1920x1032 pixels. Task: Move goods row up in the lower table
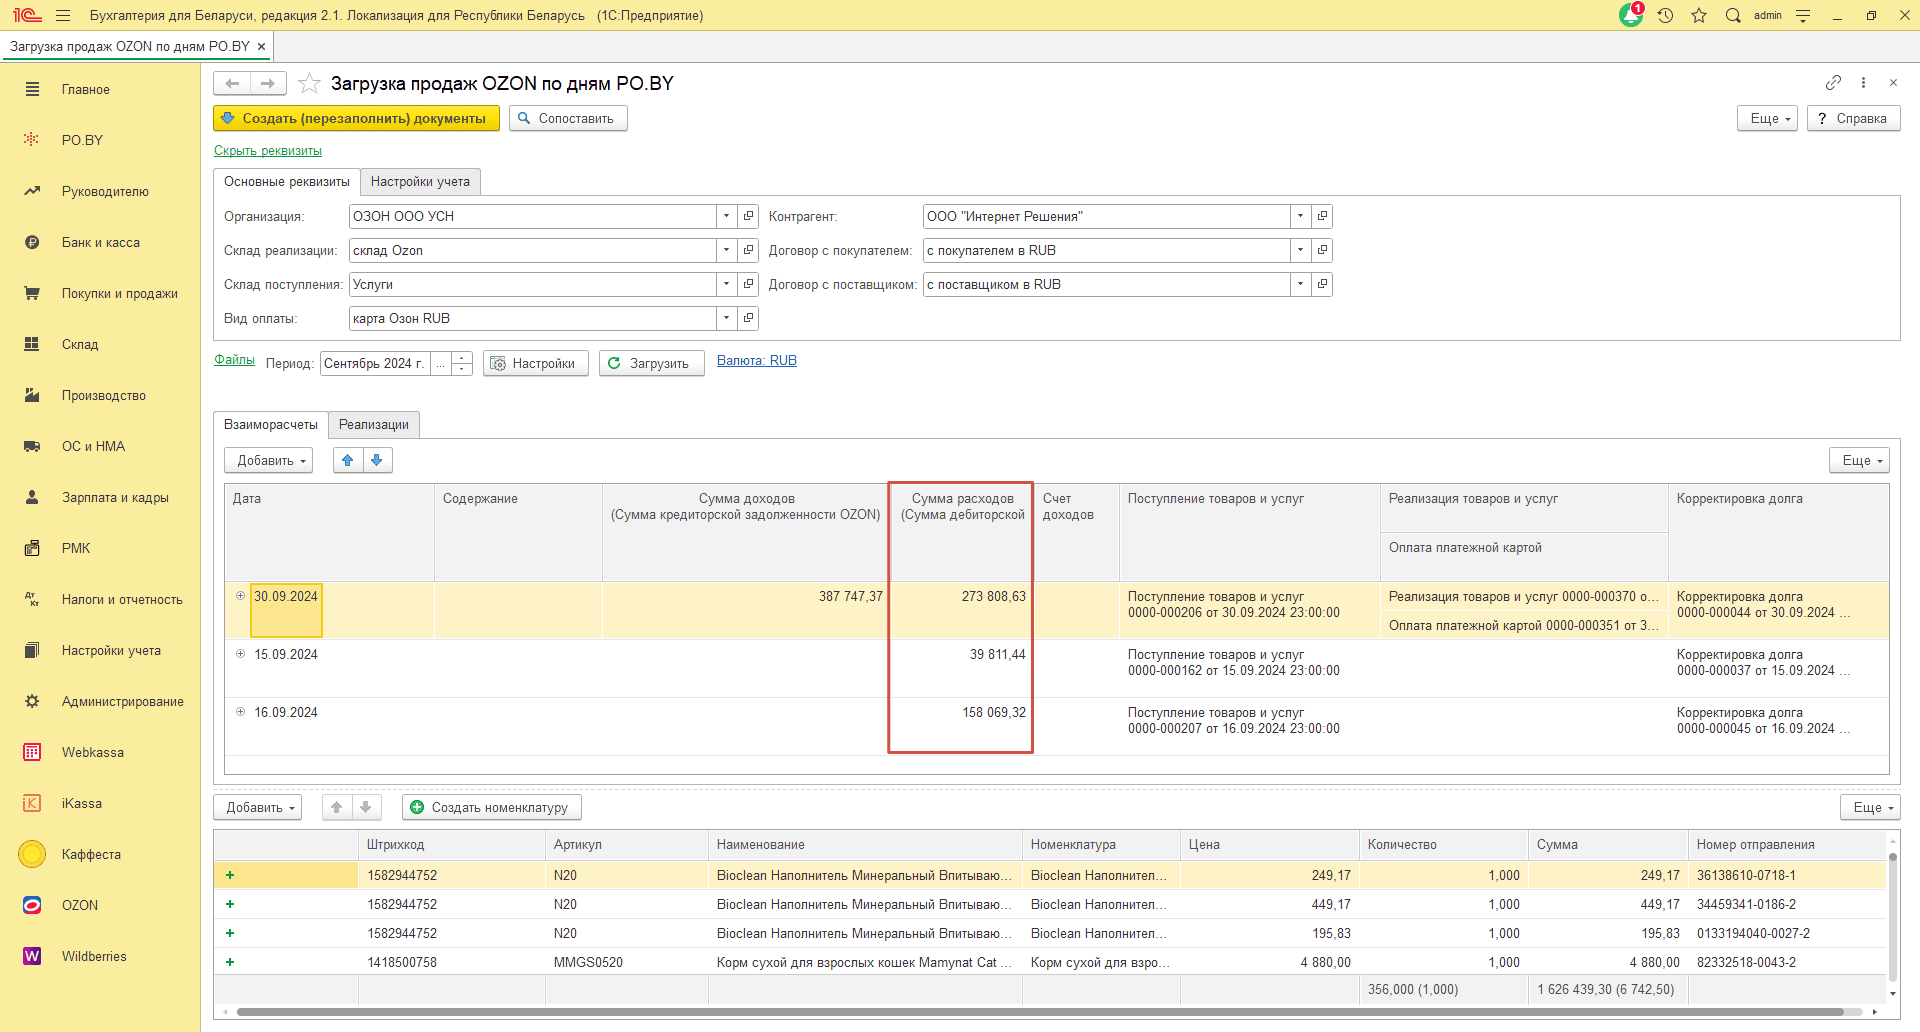point(337,807)
